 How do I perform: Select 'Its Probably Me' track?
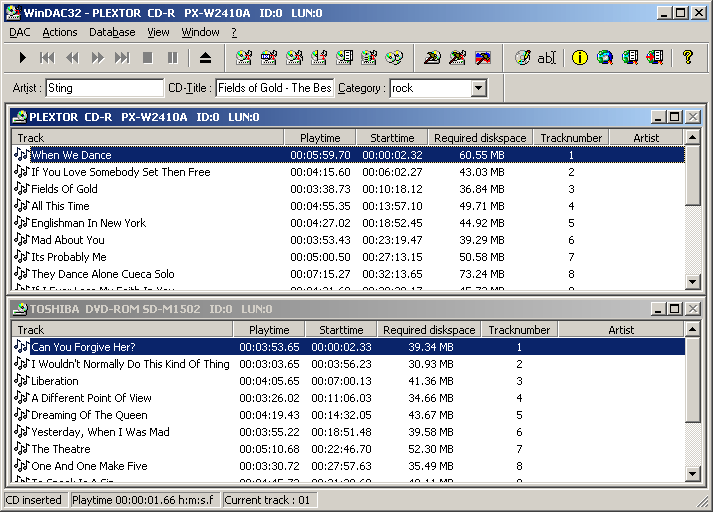pyautogui.click(x=348, y=257)
